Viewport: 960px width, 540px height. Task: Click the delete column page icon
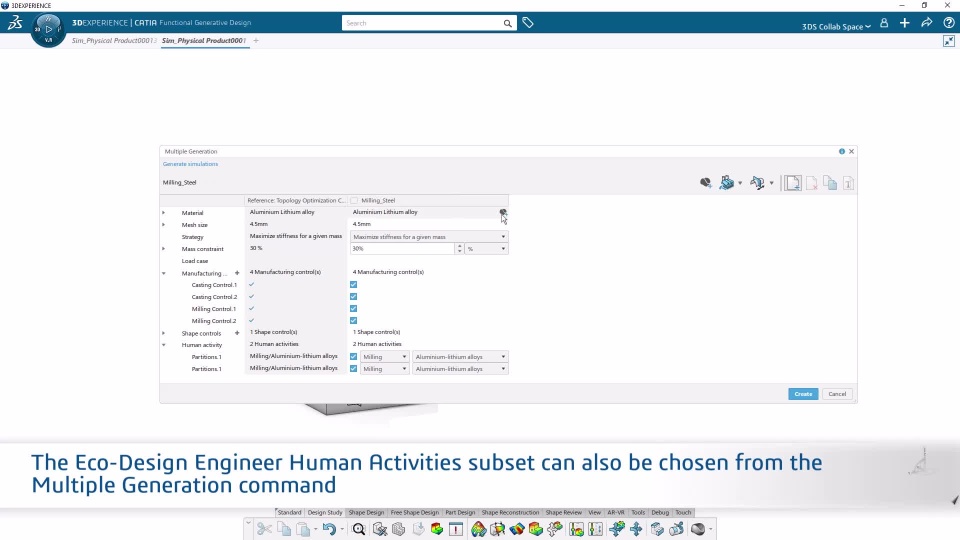point(812,183)
